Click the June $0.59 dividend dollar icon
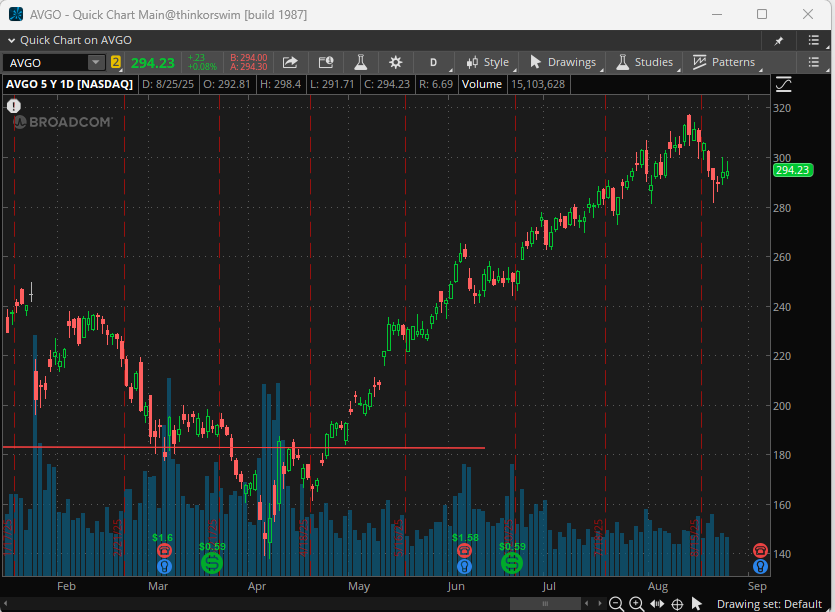835x612 pixels. 512,563
